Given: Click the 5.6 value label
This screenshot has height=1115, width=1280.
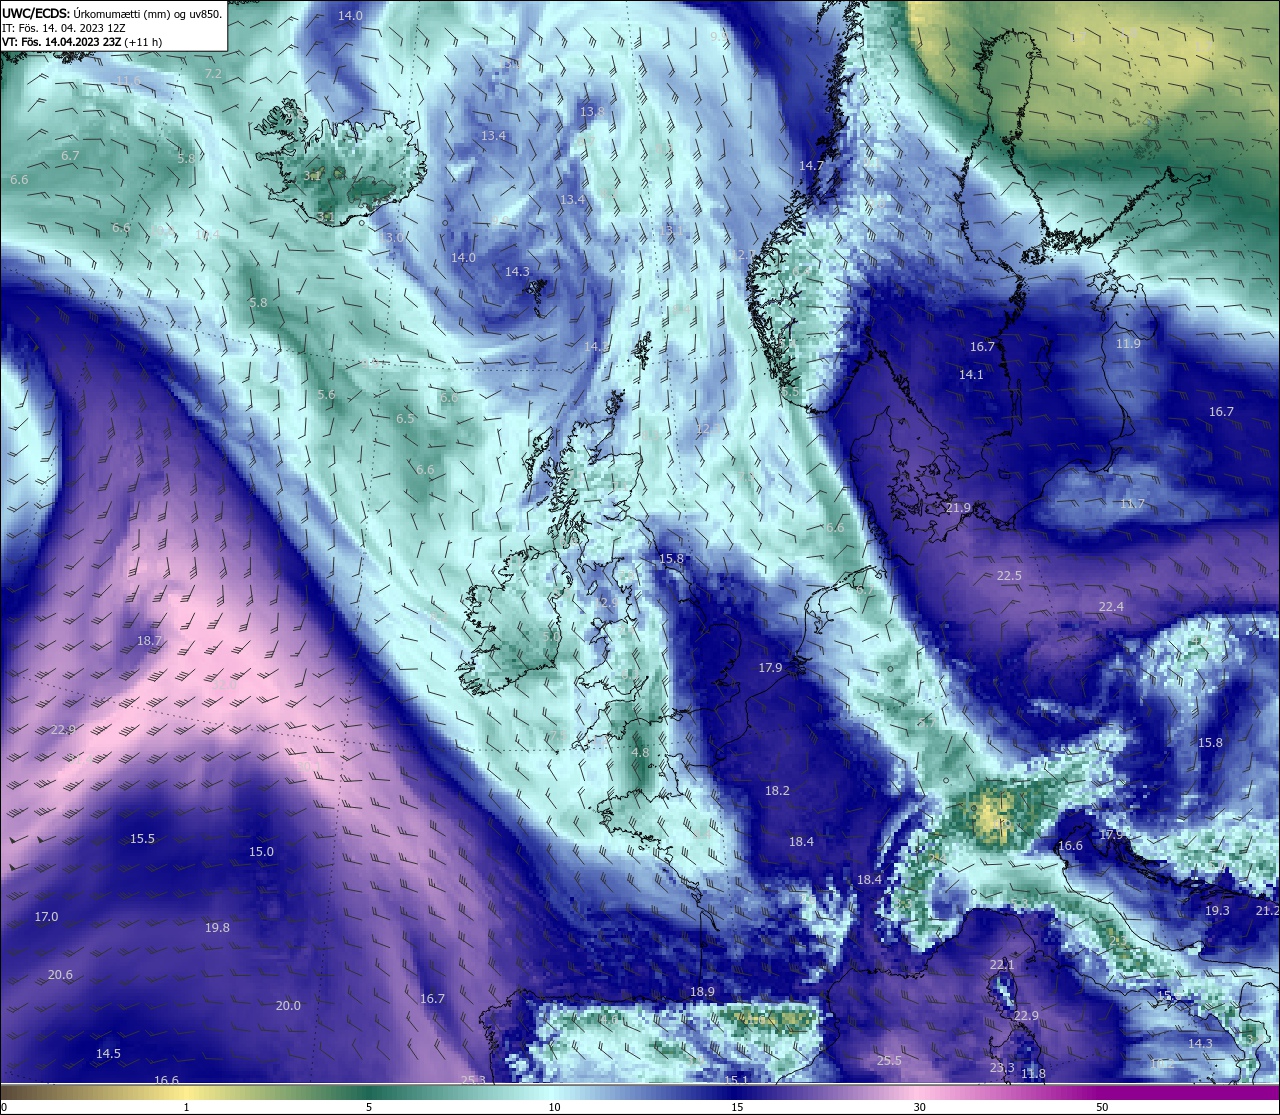Looking at the screenshot, I should coord(326,395).
